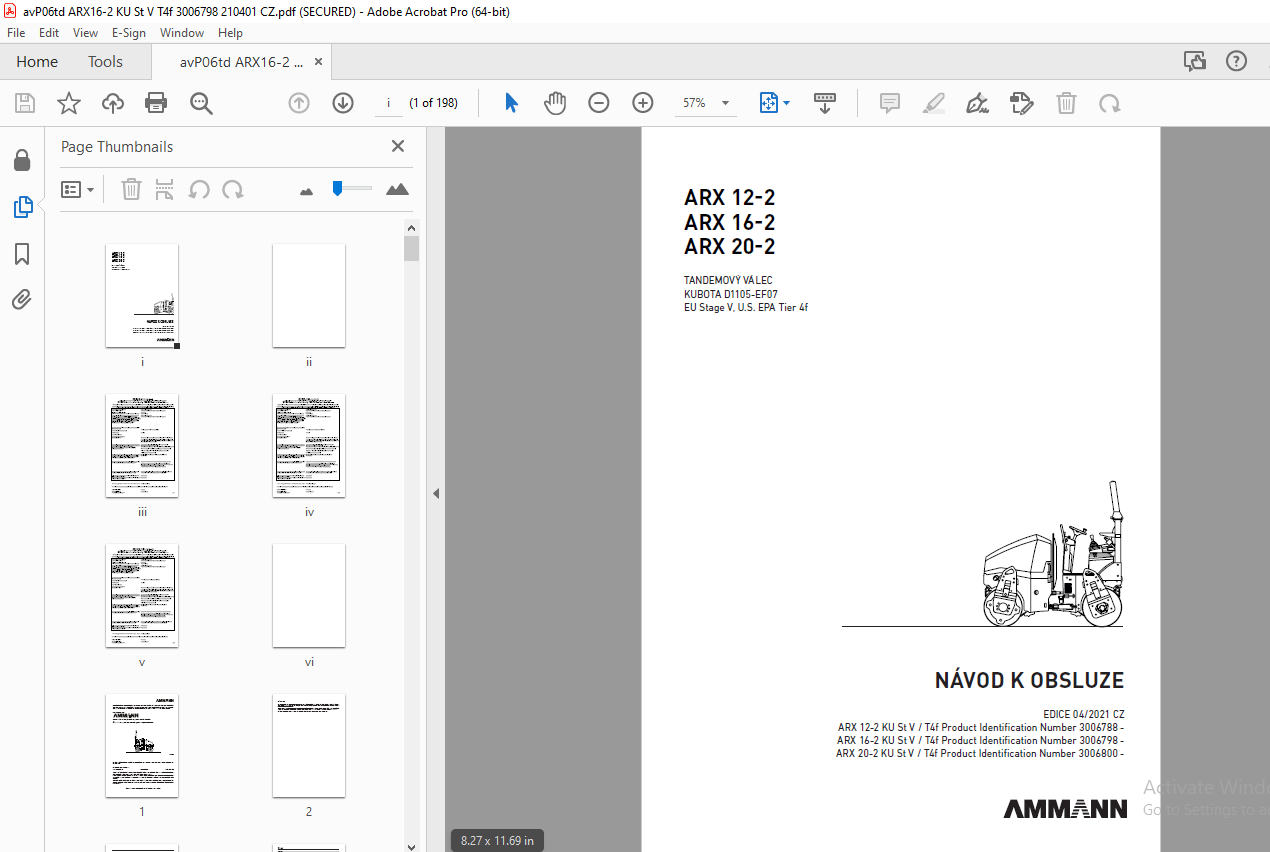Click the toolbar Rotate clockwise icon
The image size is (1270, 852).
click(1109, 103)
